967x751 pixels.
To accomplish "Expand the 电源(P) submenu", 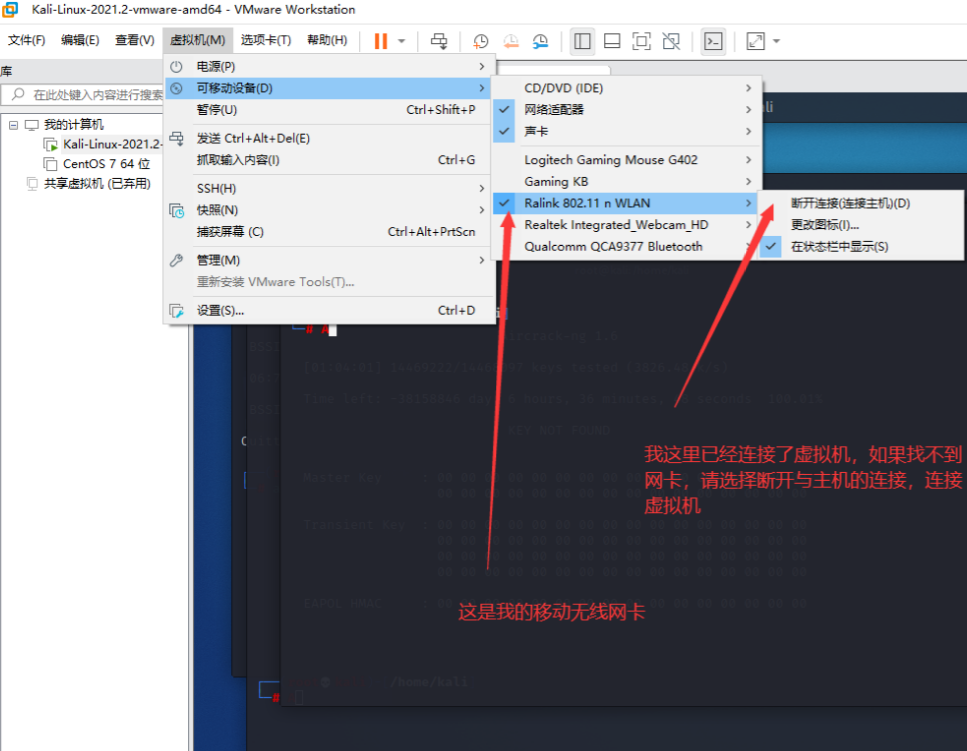I will point(330,66).
